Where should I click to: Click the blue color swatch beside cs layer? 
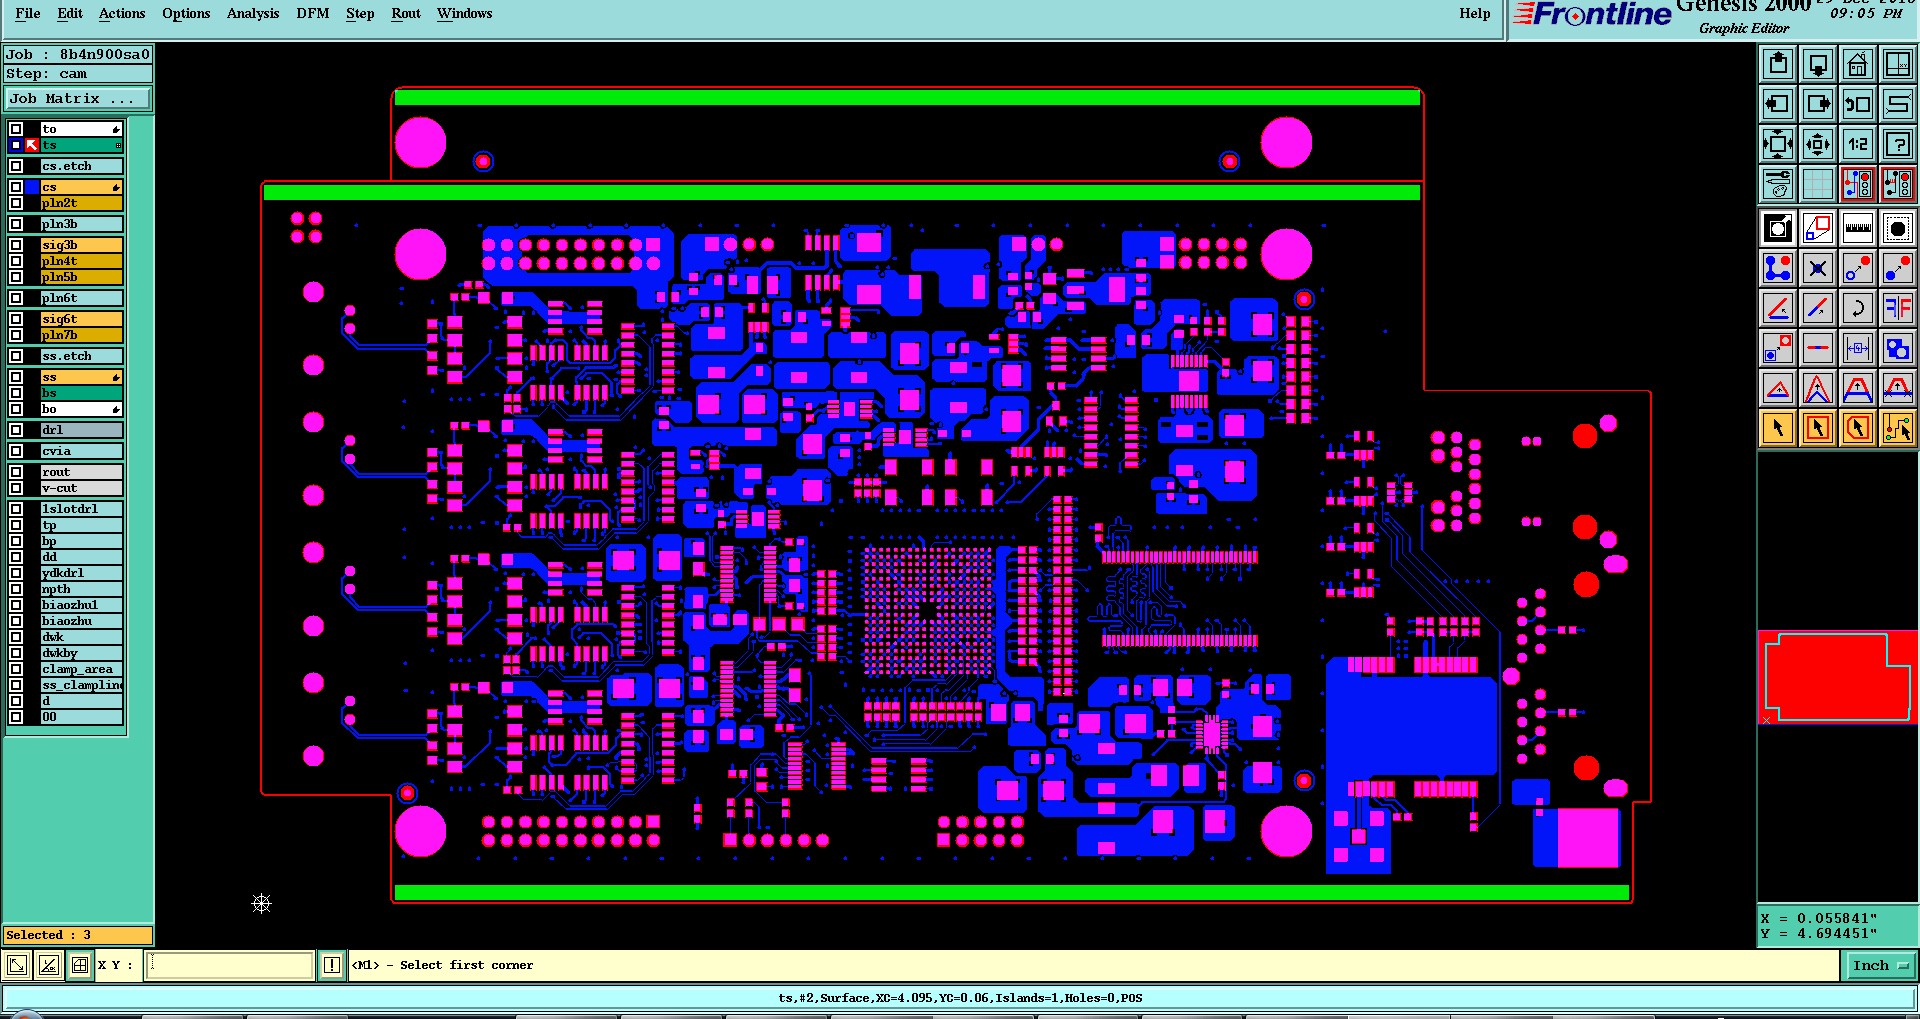pyautogui.click(x=32, y=187)
